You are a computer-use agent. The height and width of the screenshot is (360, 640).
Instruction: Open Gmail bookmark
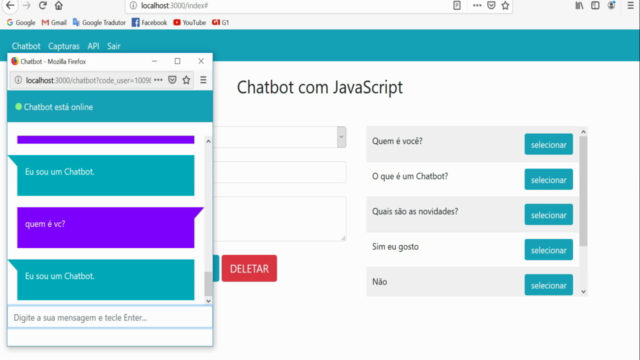[x=54, y=22]
